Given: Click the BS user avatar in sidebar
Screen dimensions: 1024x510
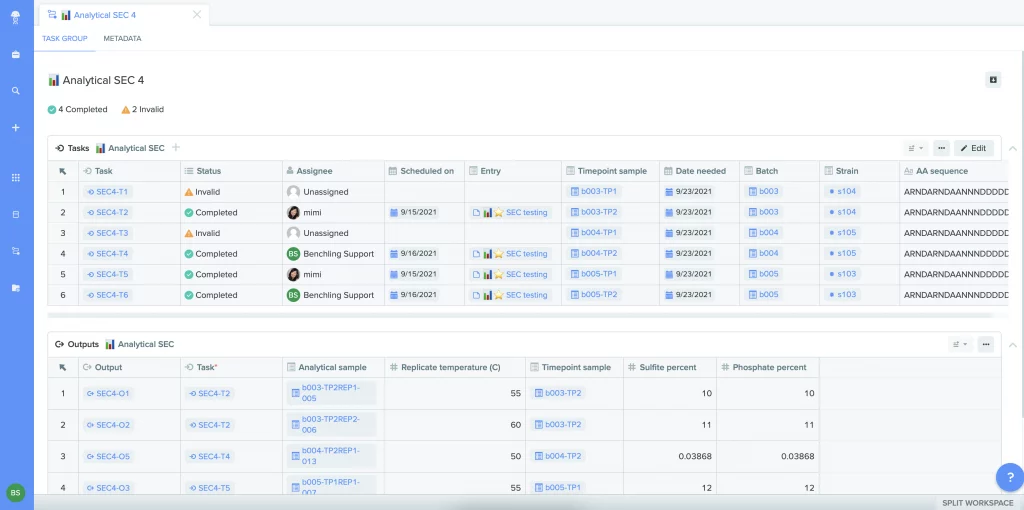Looking at the screenshot, I should tap(16, 493).
